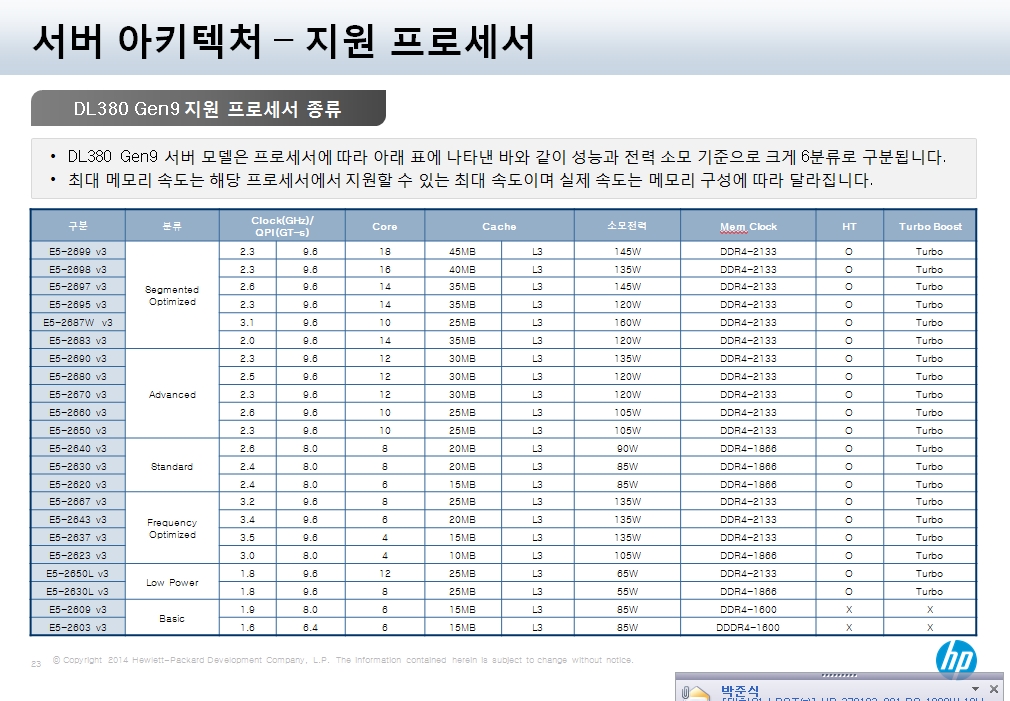The height and width of the screenshot is (701, 1010).
Task: Open the mail envelope icon in the alert
Action: tap(694, 693)
